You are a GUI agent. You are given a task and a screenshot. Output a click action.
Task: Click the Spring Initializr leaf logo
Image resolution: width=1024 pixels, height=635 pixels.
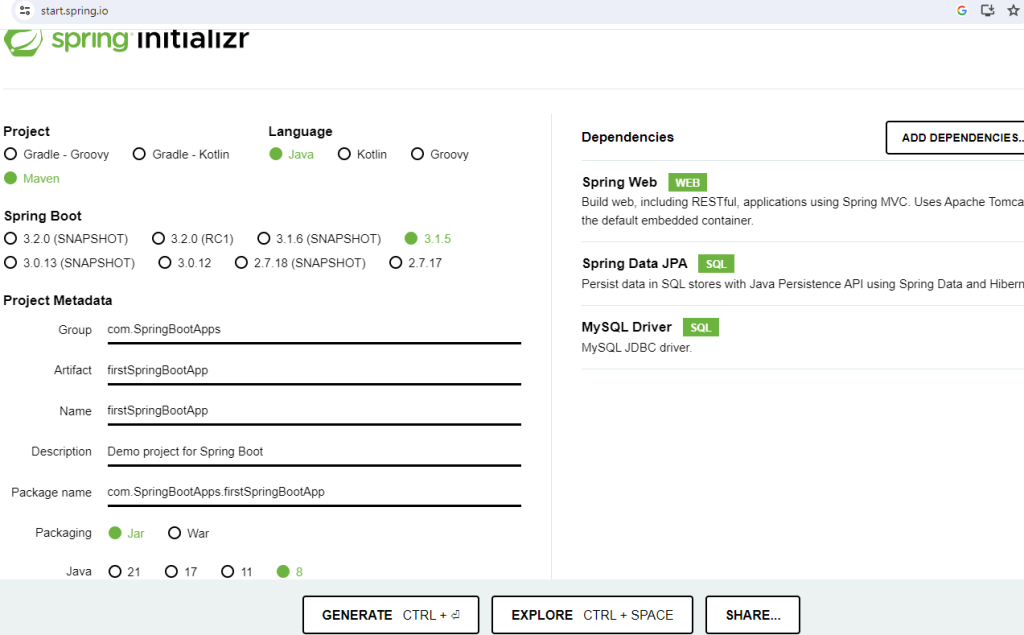pos(23,42)
